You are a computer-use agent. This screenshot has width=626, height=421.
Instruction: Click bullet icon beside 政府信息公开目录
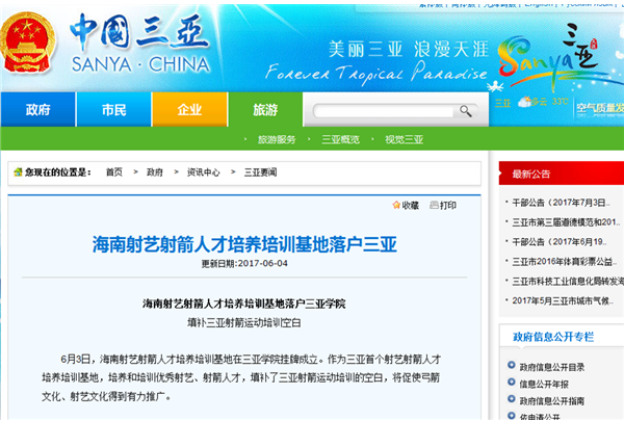(x=511, y=365)
